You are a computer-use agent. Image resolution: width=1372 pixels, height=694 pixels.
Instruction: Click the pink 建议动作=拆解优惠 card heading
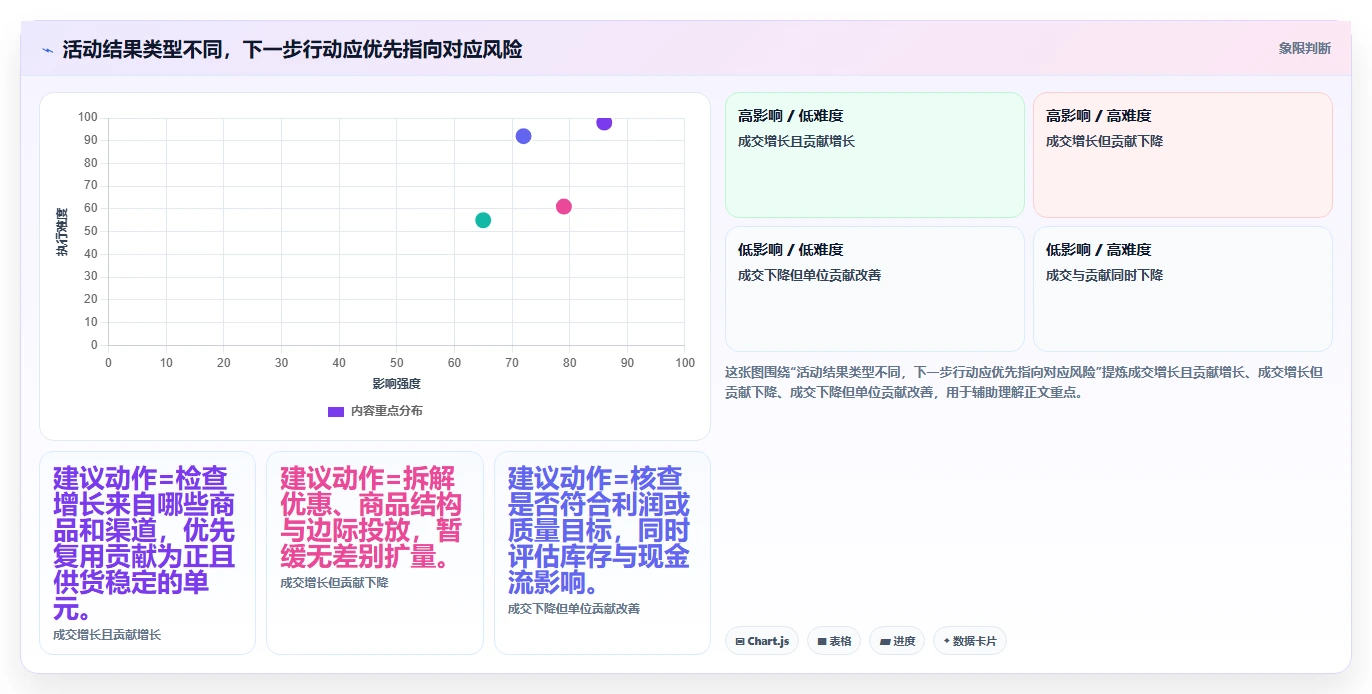coord(371,517)
